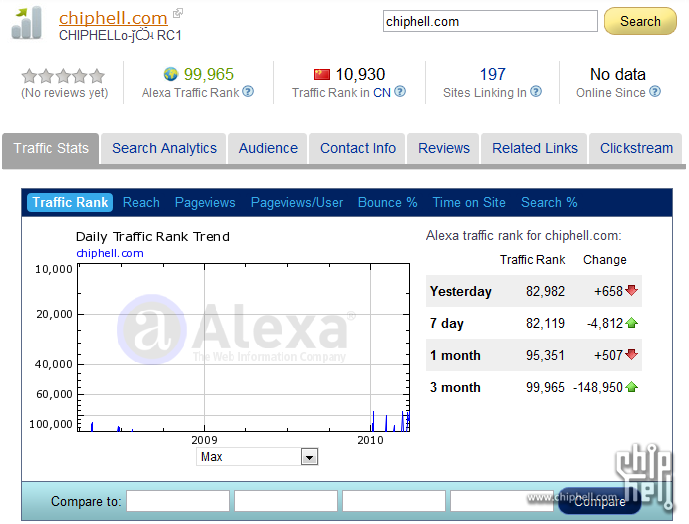The width and height of the screenshot is (689, 524).
Task: Open the Related Links tab
Action: coord(534,149)
